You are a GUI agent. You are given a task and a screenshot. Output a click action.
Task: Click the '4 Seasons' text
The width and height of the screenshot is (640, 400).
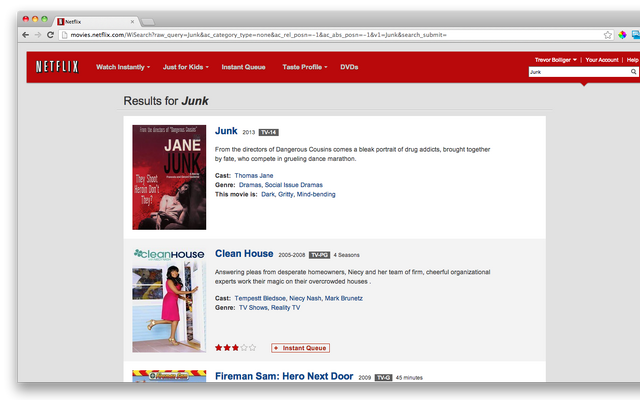point(347,255)
